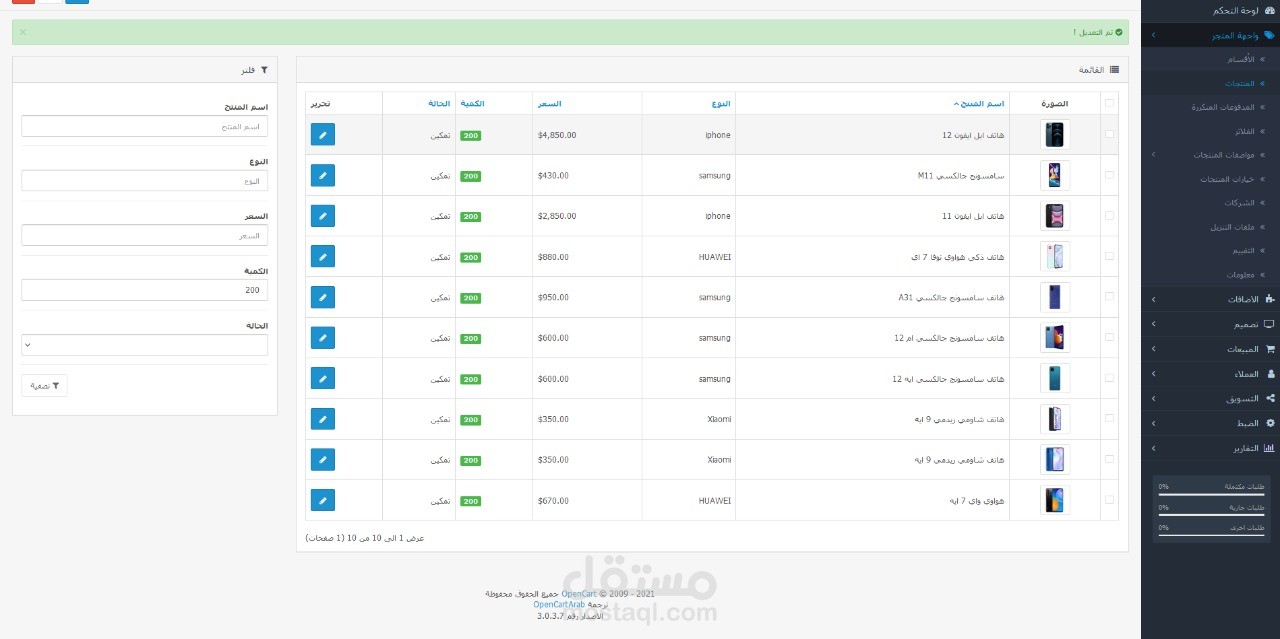Screen dimensions: 1280x639
Task: Open the هواوي واي 7 ايه thumbnail
Action: click(1055, 500)
